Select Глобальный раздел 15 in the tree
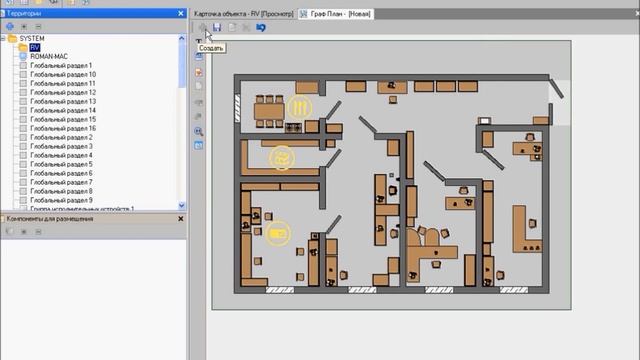 click(63, 119)
